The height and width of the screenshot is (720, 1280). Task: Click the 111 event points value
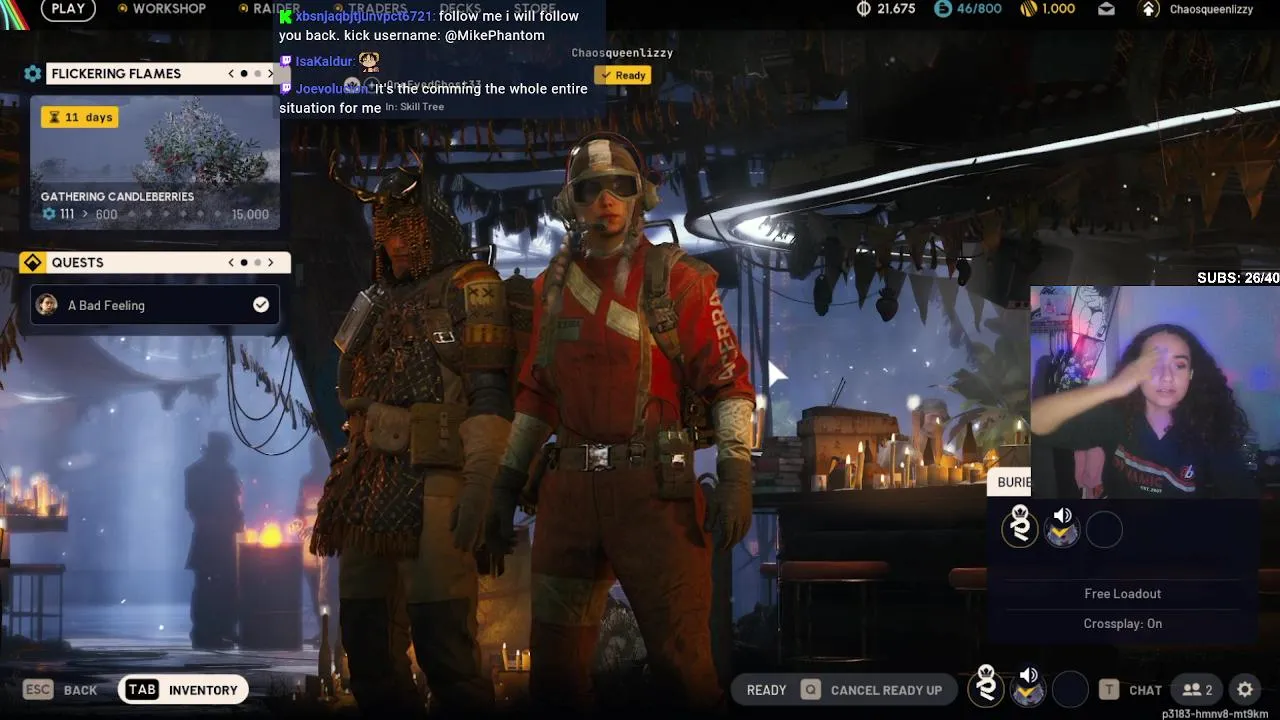pos(67,214)
